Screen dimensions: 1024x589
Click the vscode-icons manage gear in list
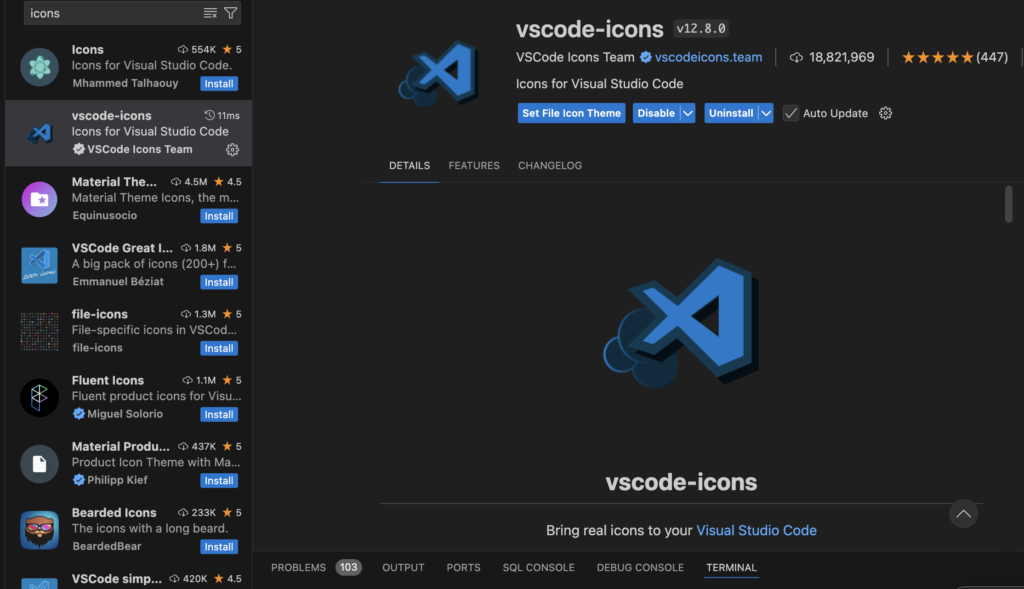point(232,150)
